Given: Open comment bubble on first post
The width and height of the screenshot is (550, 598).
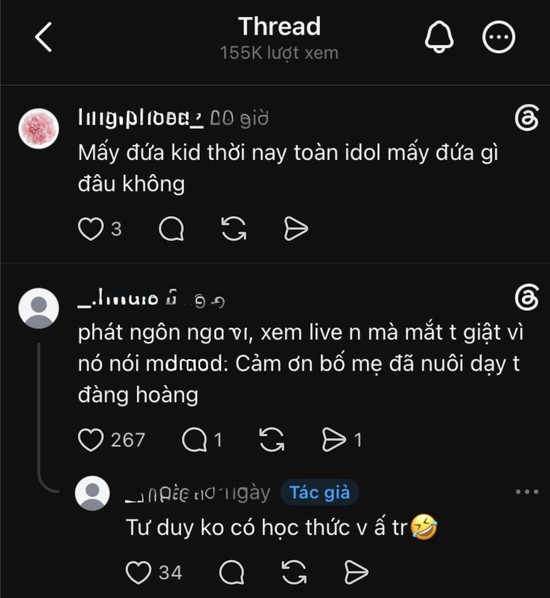Looking at the screenshot, I should pyautogui.click(x=171, y=229).
